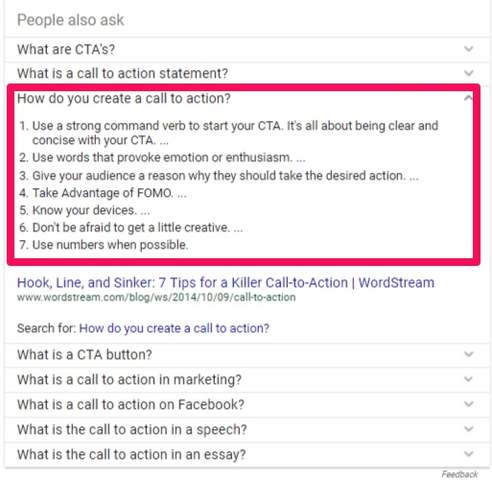Click question text "What is a call to action on Facebook?"
This screenshot has height=480, width=492.
(131, 405)
